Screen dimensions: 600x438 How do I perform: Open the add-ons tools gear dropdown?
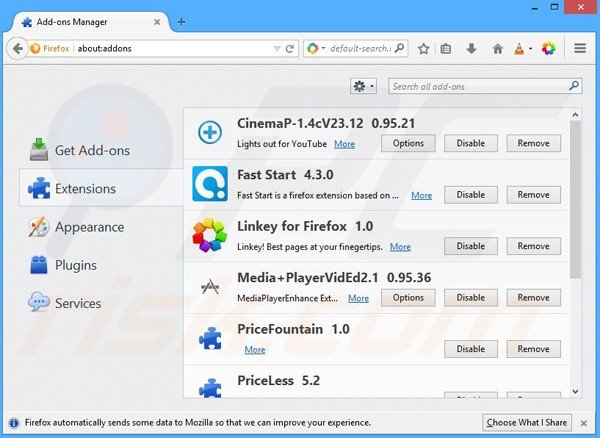[x=363, y=86]
